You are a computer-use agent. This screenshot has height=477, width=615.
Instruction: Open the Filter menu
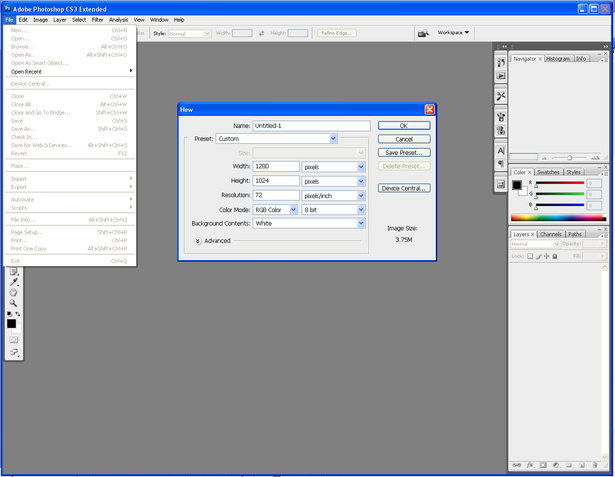coord(97,20)
